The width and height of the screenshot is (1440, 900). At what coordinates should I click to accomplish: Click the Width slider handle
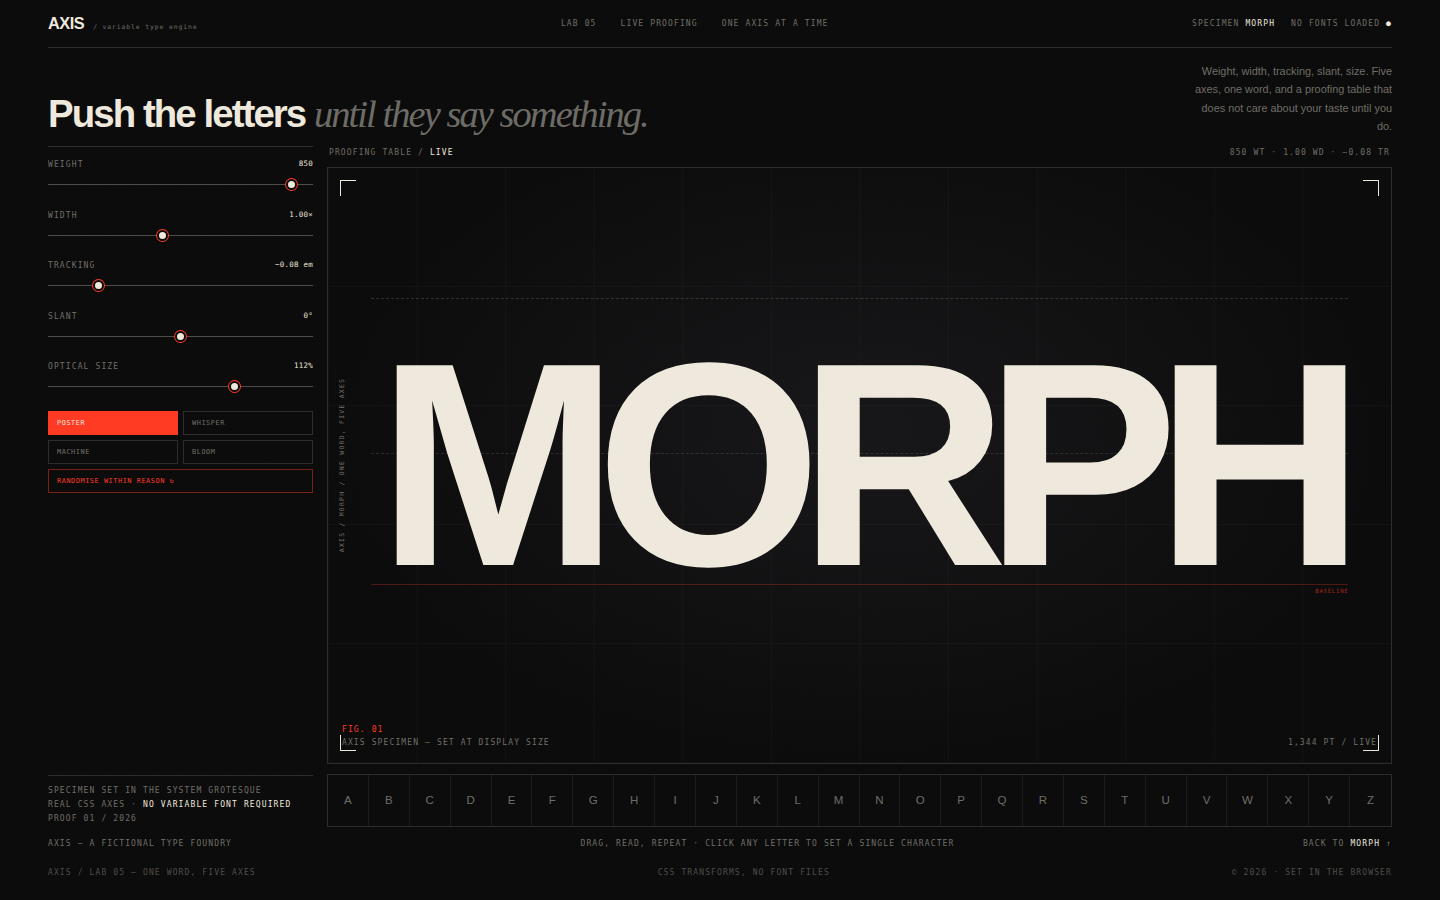(x=163, y=236)
